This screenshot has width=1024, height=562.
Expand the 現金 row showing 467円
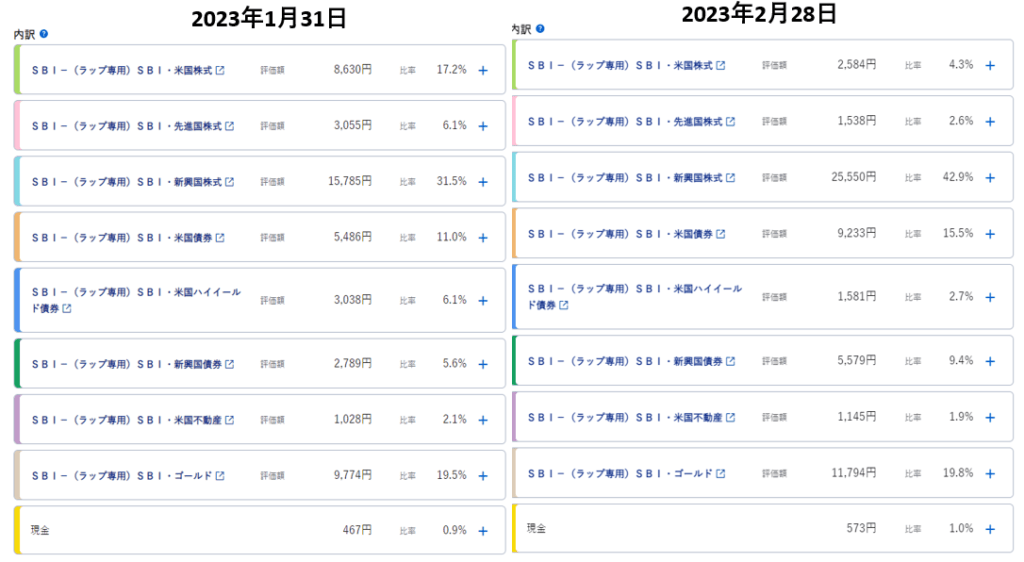[483, 531]
